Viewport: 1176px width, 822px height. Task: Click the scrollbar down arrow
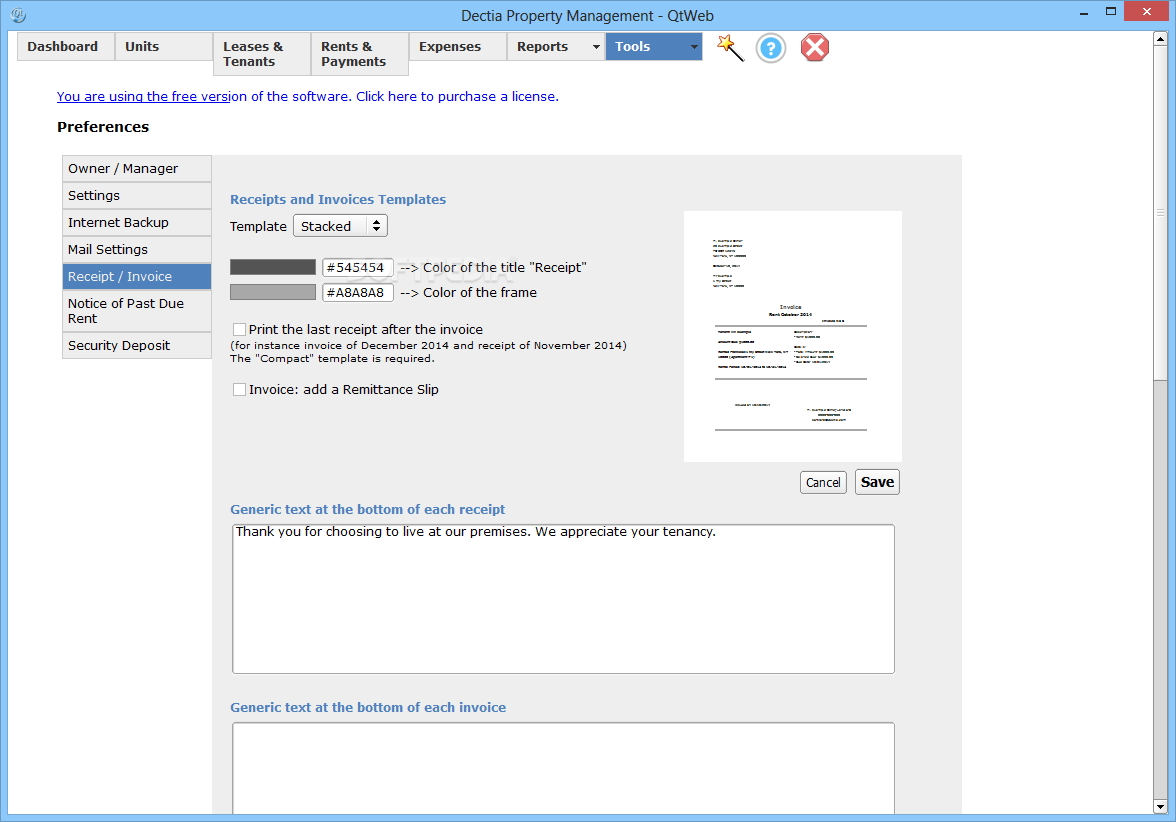point(1160,807)
